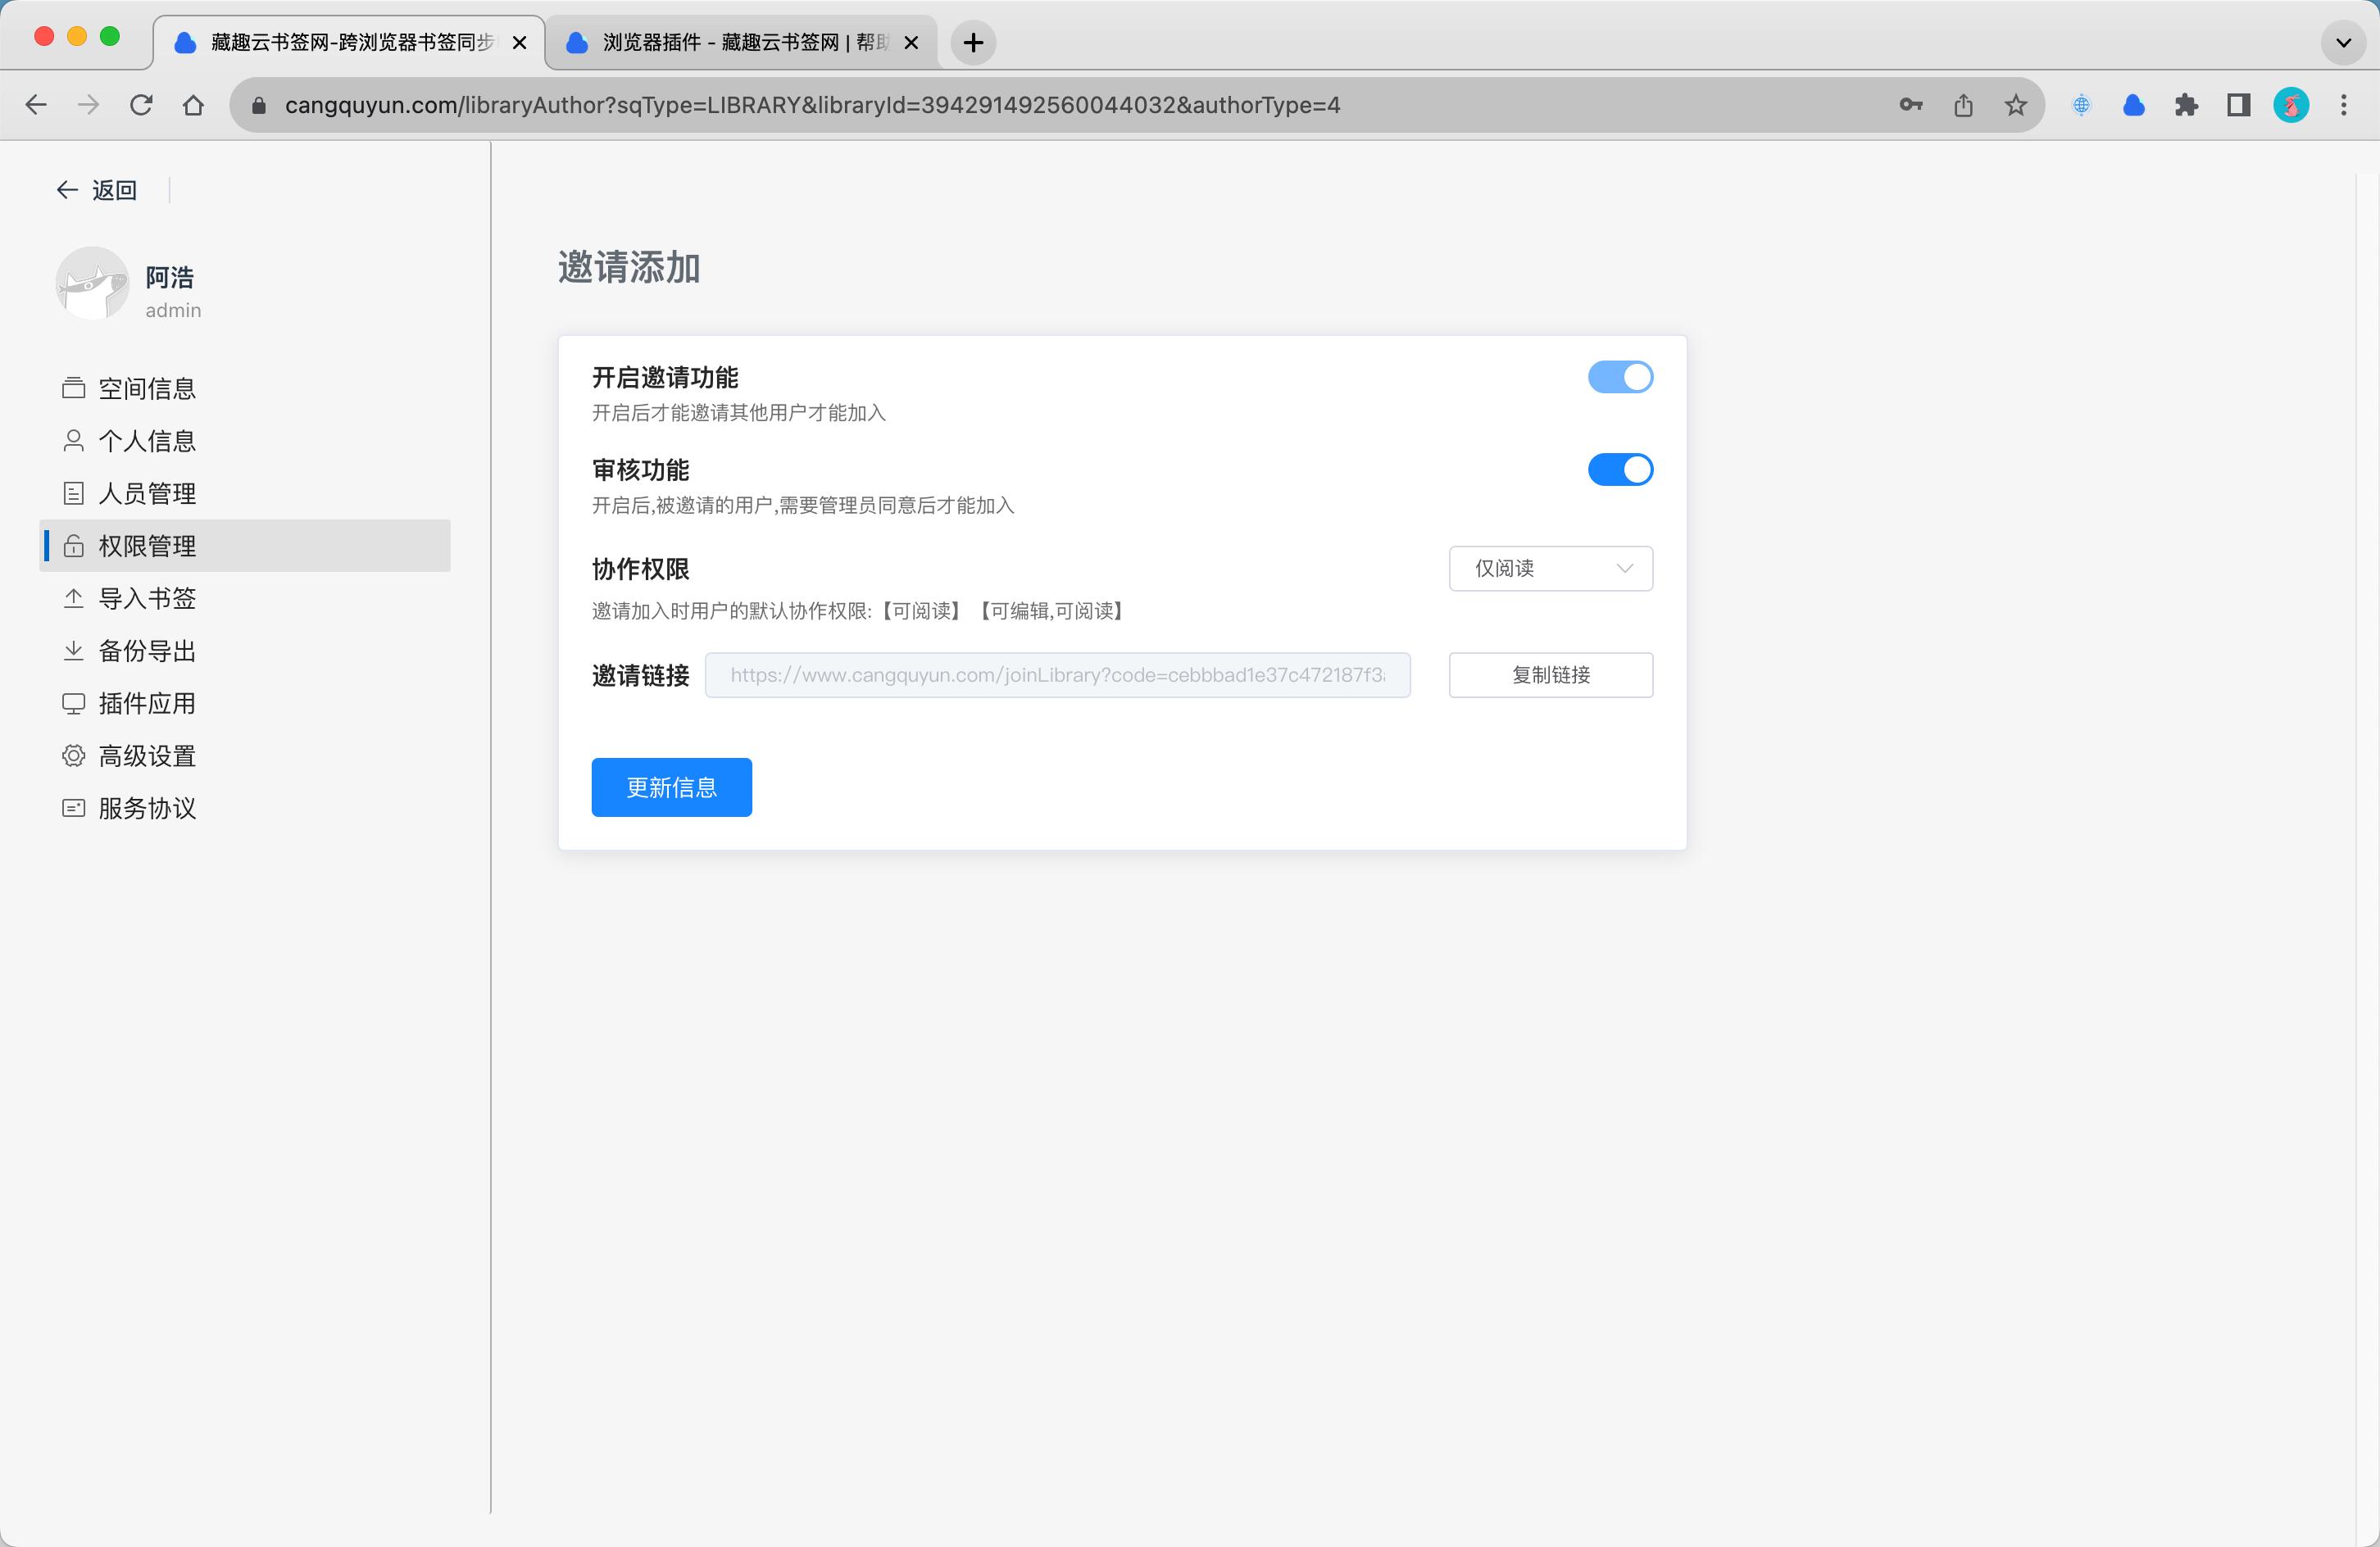2380x1547 pixels.
Task: Go to 高级设置 sidebar item
Action: click(x=146, y=756)
